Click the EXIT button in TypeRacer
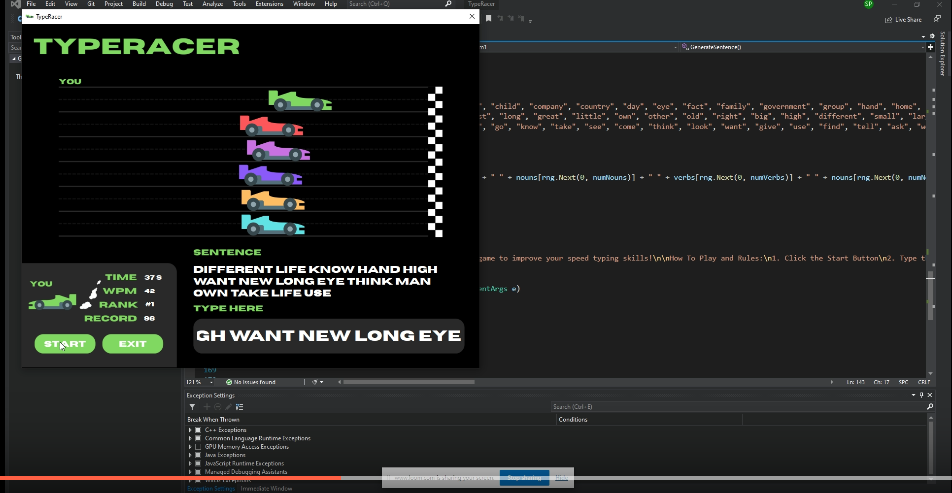Viewport: 952px width, 493px height. 132,344
